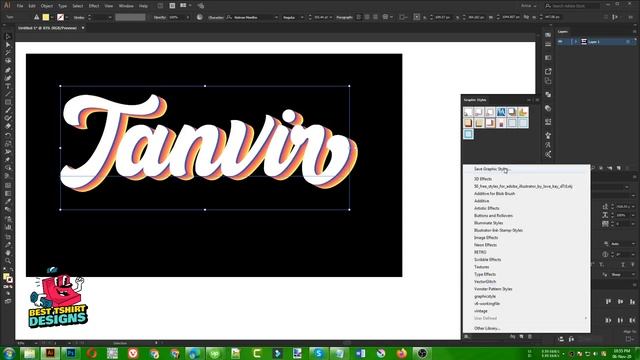This screenshot has height=360, width=640.
Task: Open the Stroke weight dropdown
Action: click(x=110, y=17)
